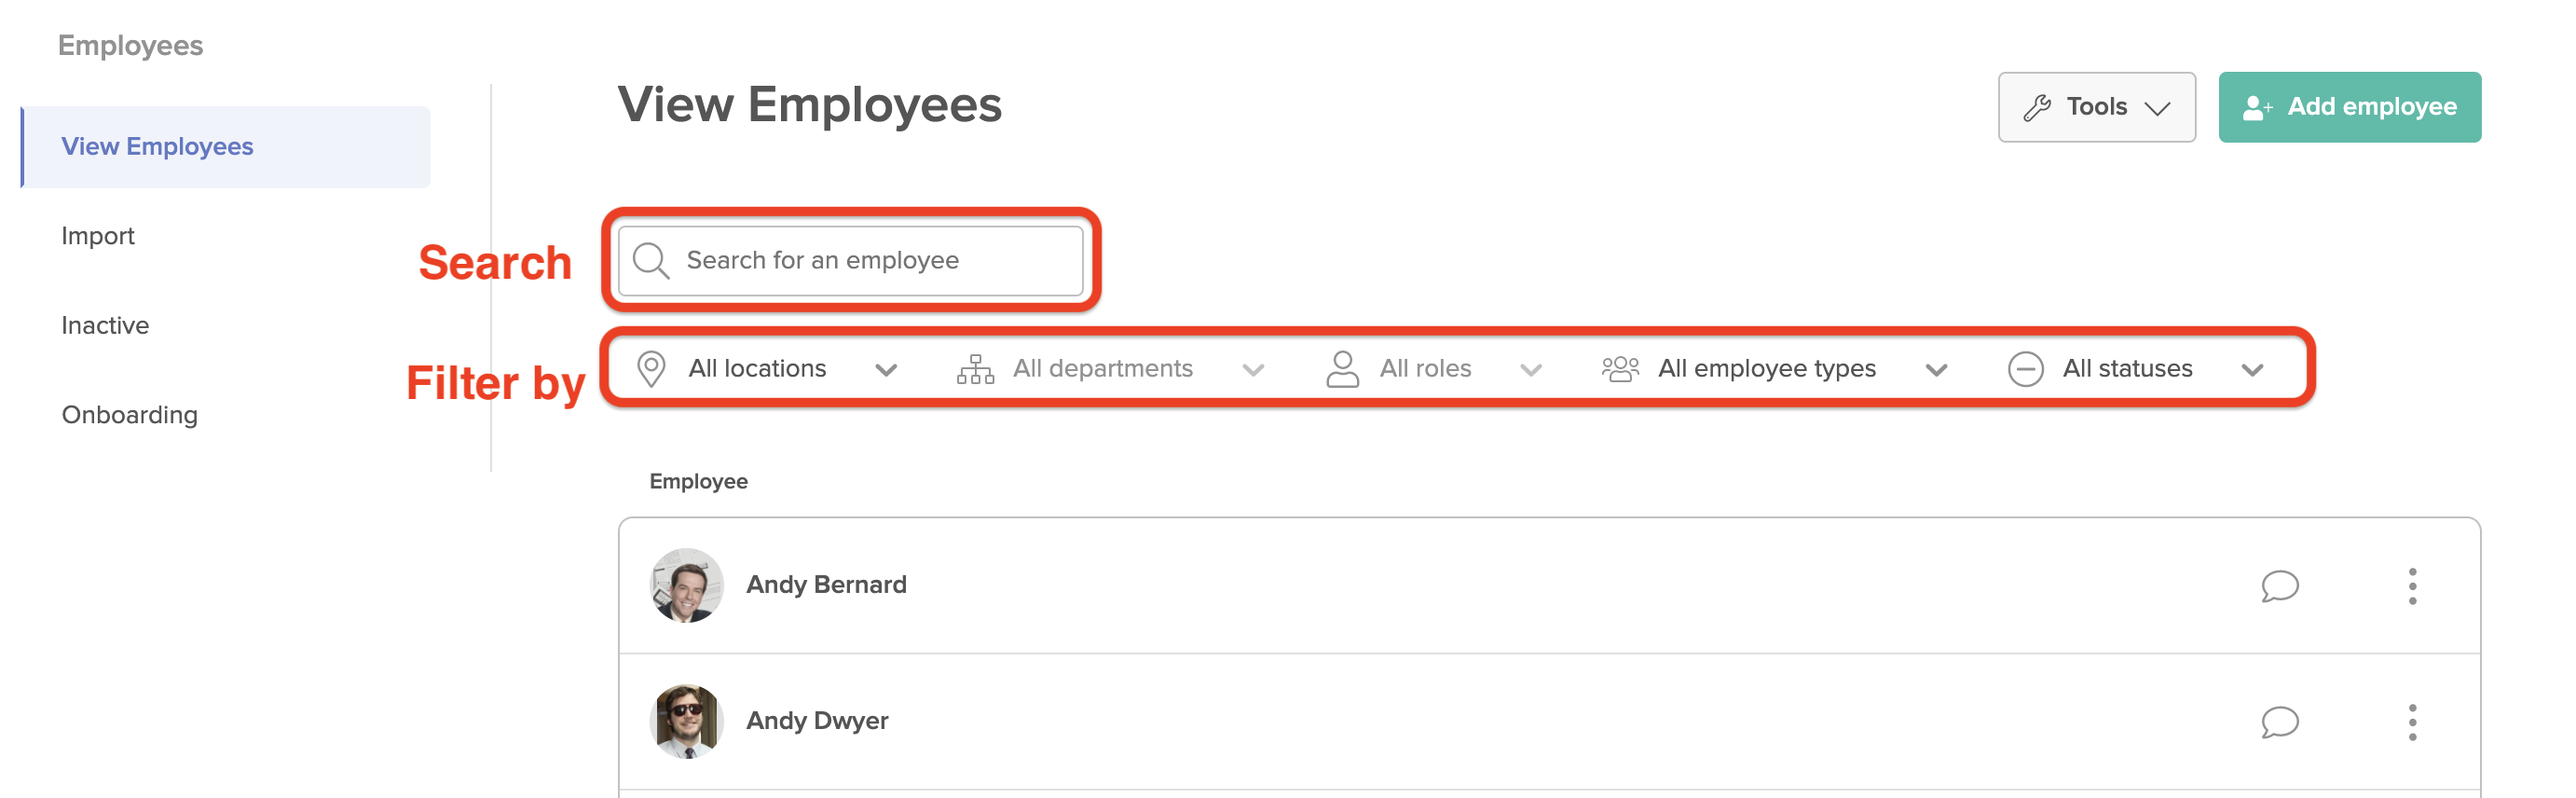Screen dimensions: 2576x798
Task: Open Andy Dwyer's employee name
Action: pyautogui.click(x=817, y=721)
